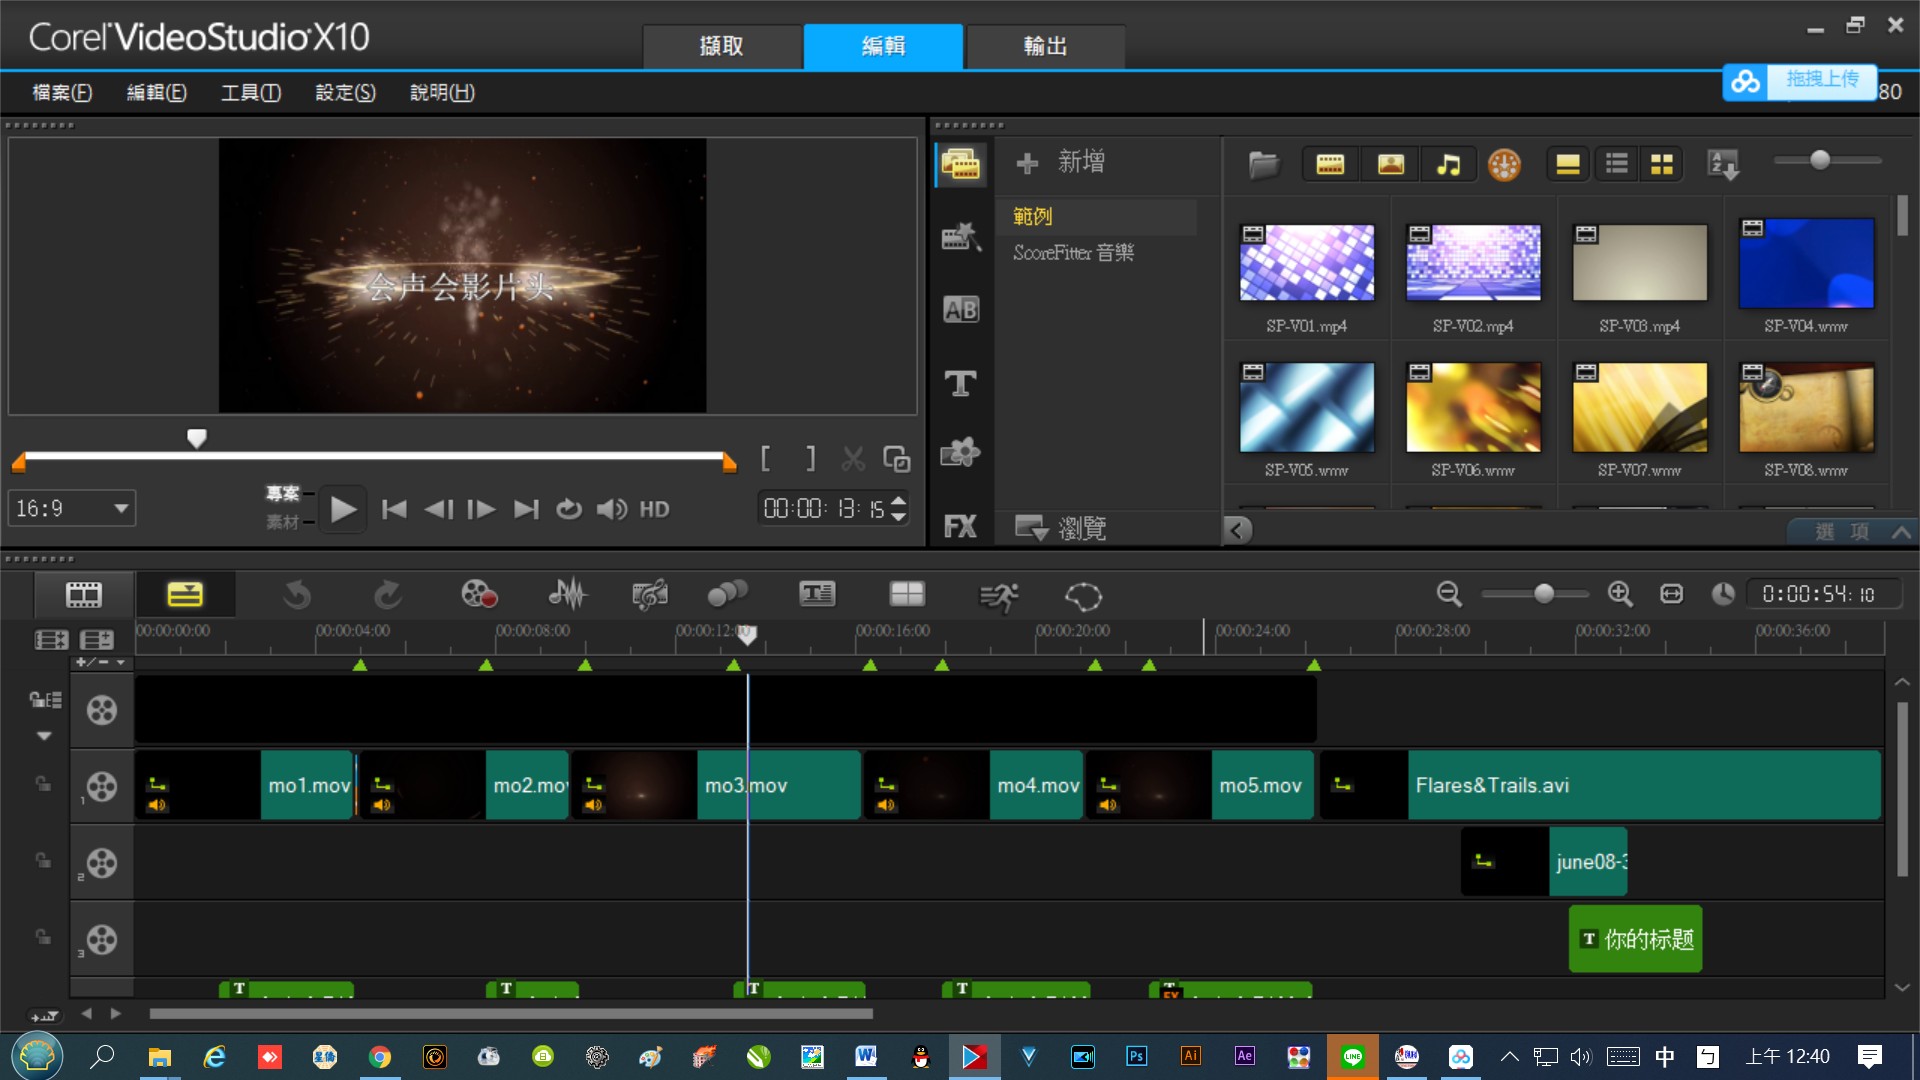1920x1080 pixels.
Task: Open the 檔案(F) menu
Action: coord(62,93)
